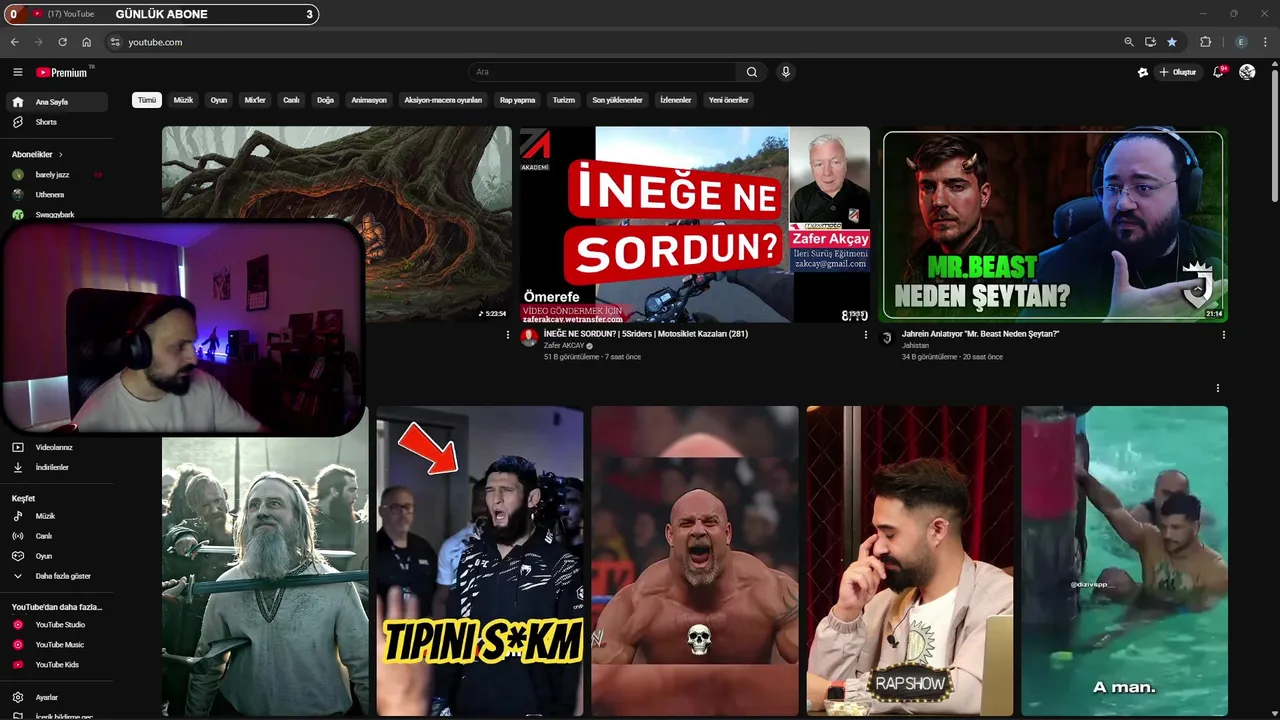Screen dimensions: 1280x720
Task: Open Videolarınız in the sidebar
Action: coord(56,447)
